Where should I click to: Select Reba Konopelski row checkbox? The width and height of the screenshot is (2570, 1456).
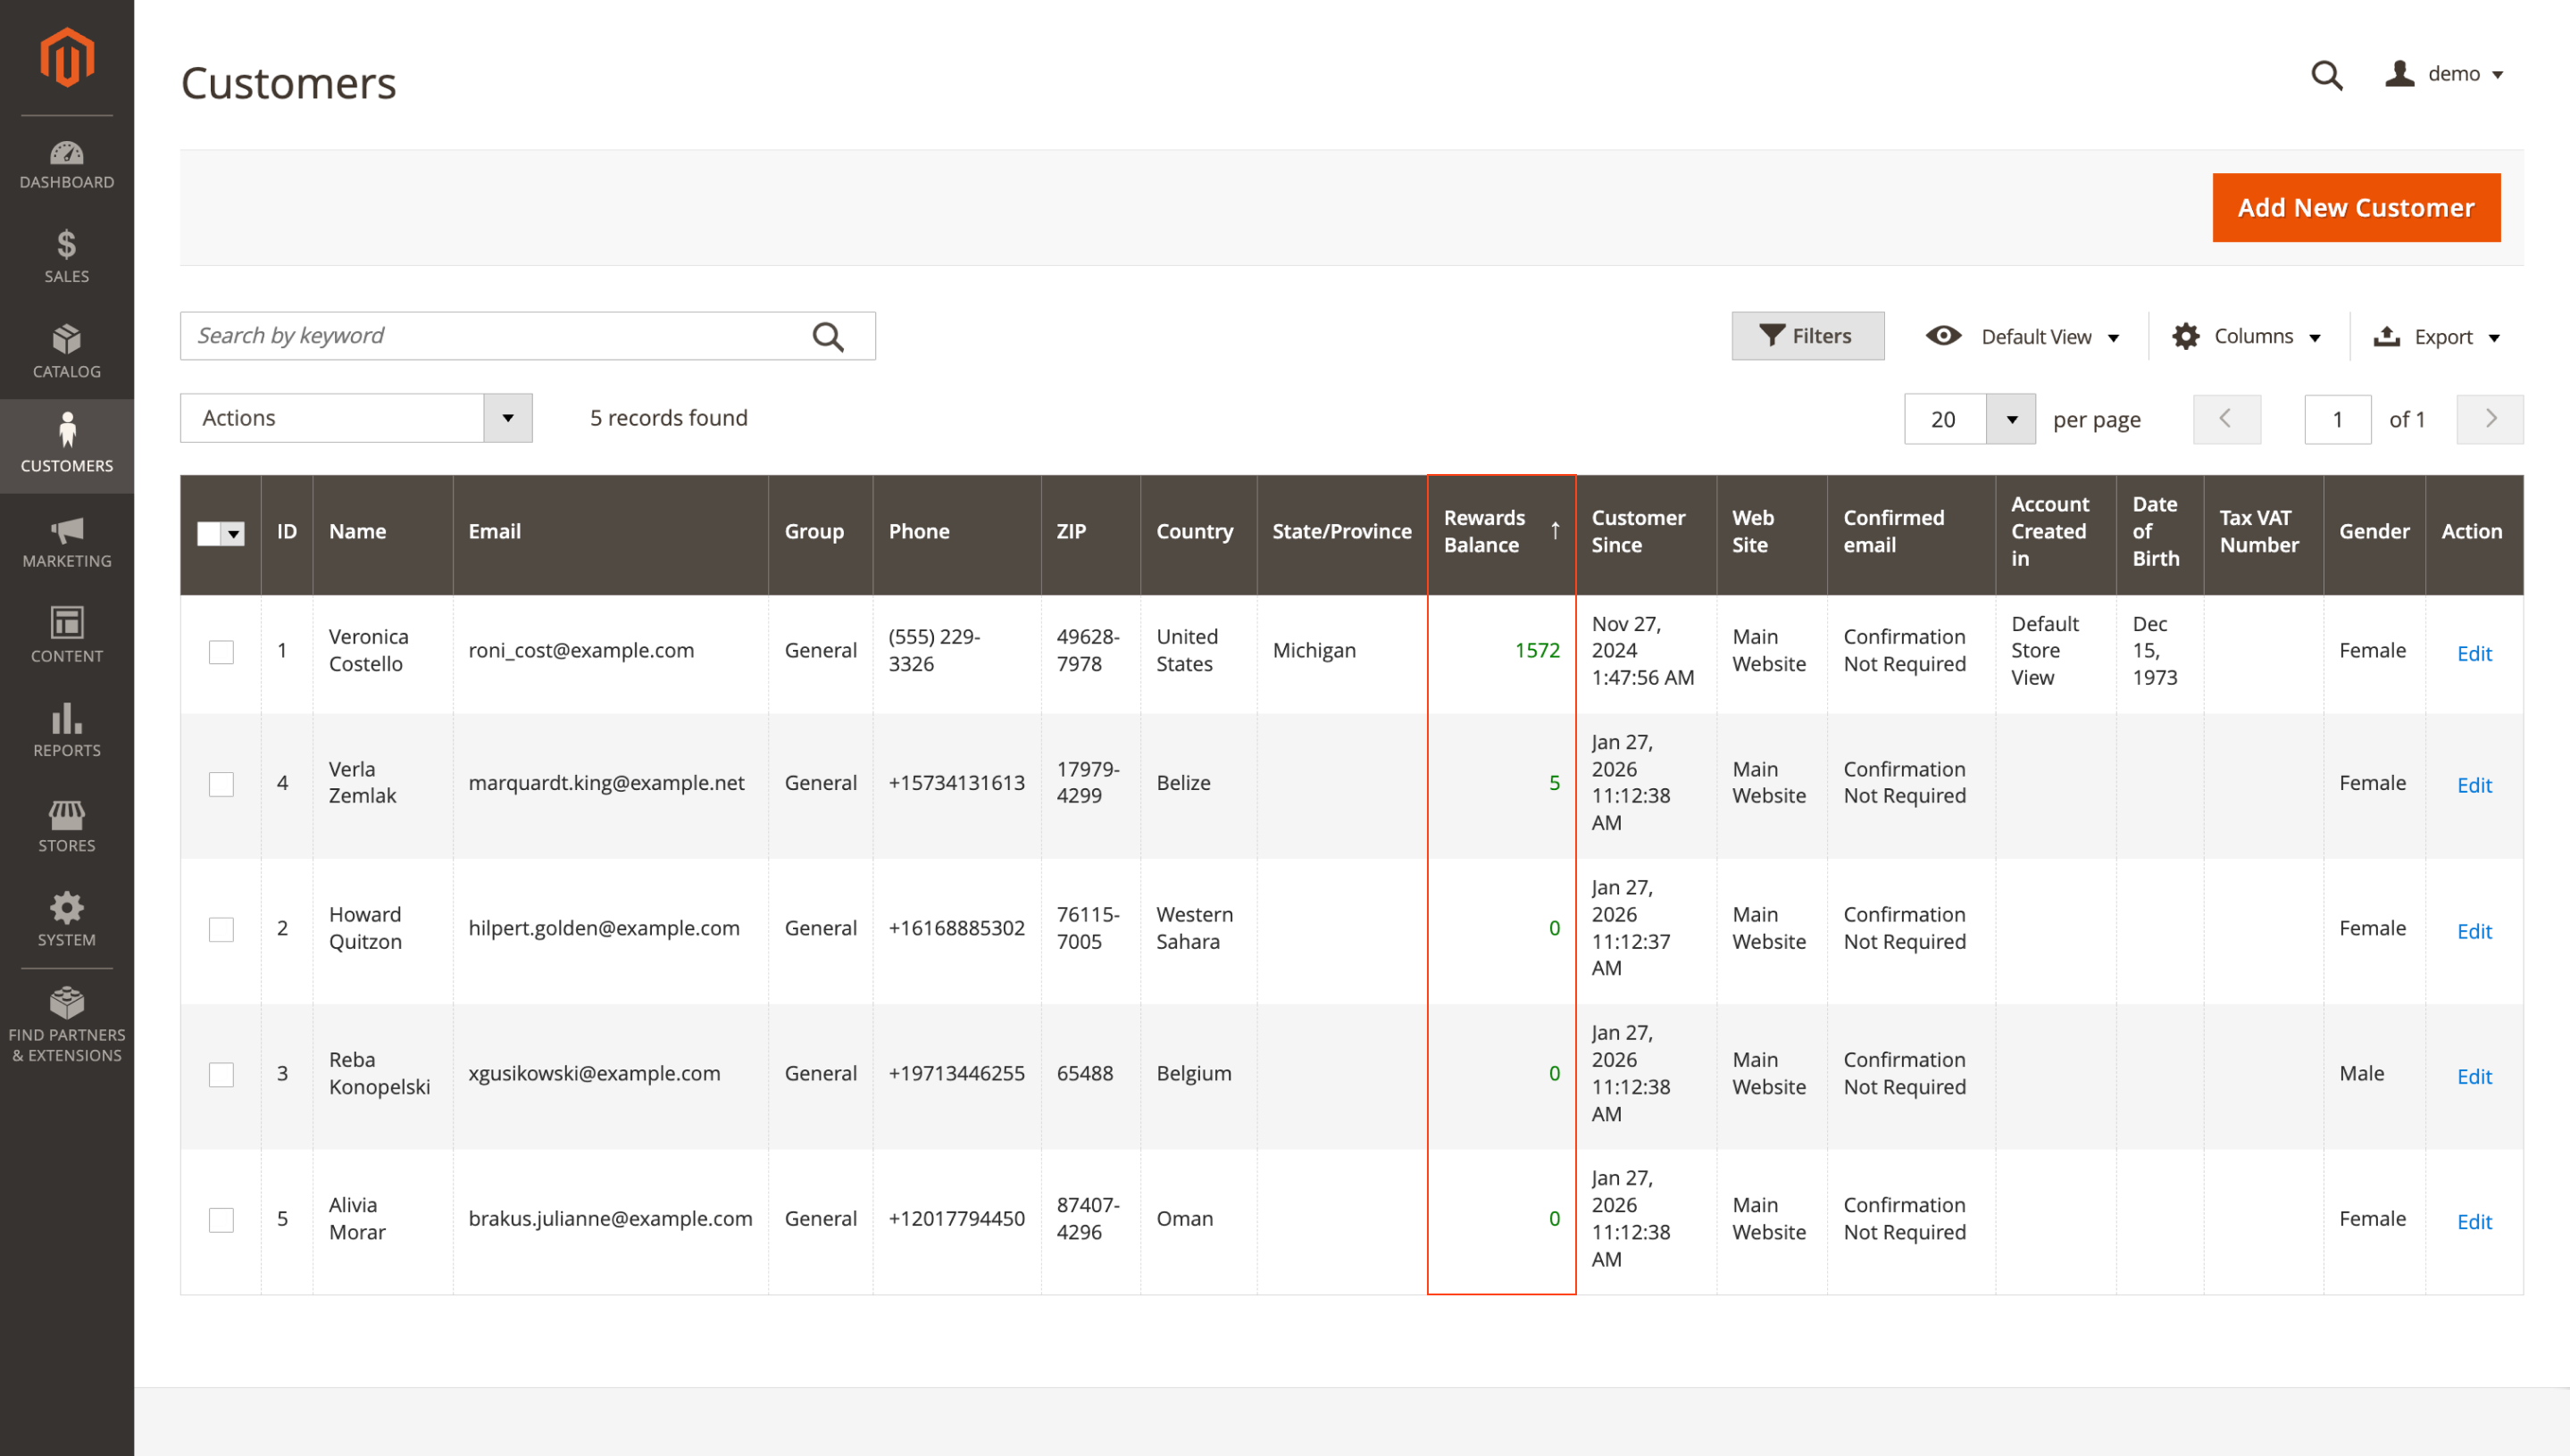click(x=221, y=1074)
